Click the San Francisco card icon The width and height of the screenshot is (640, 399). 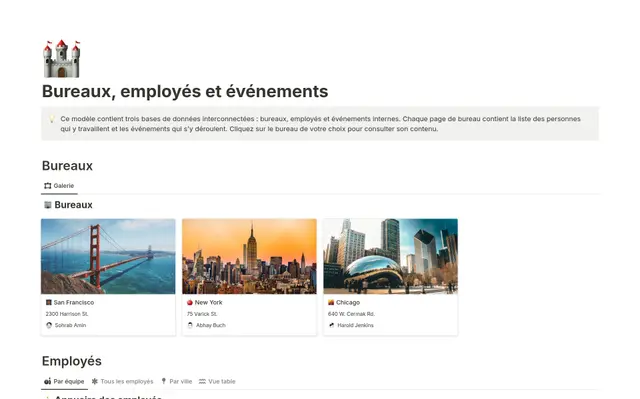[x=49, y=302]
